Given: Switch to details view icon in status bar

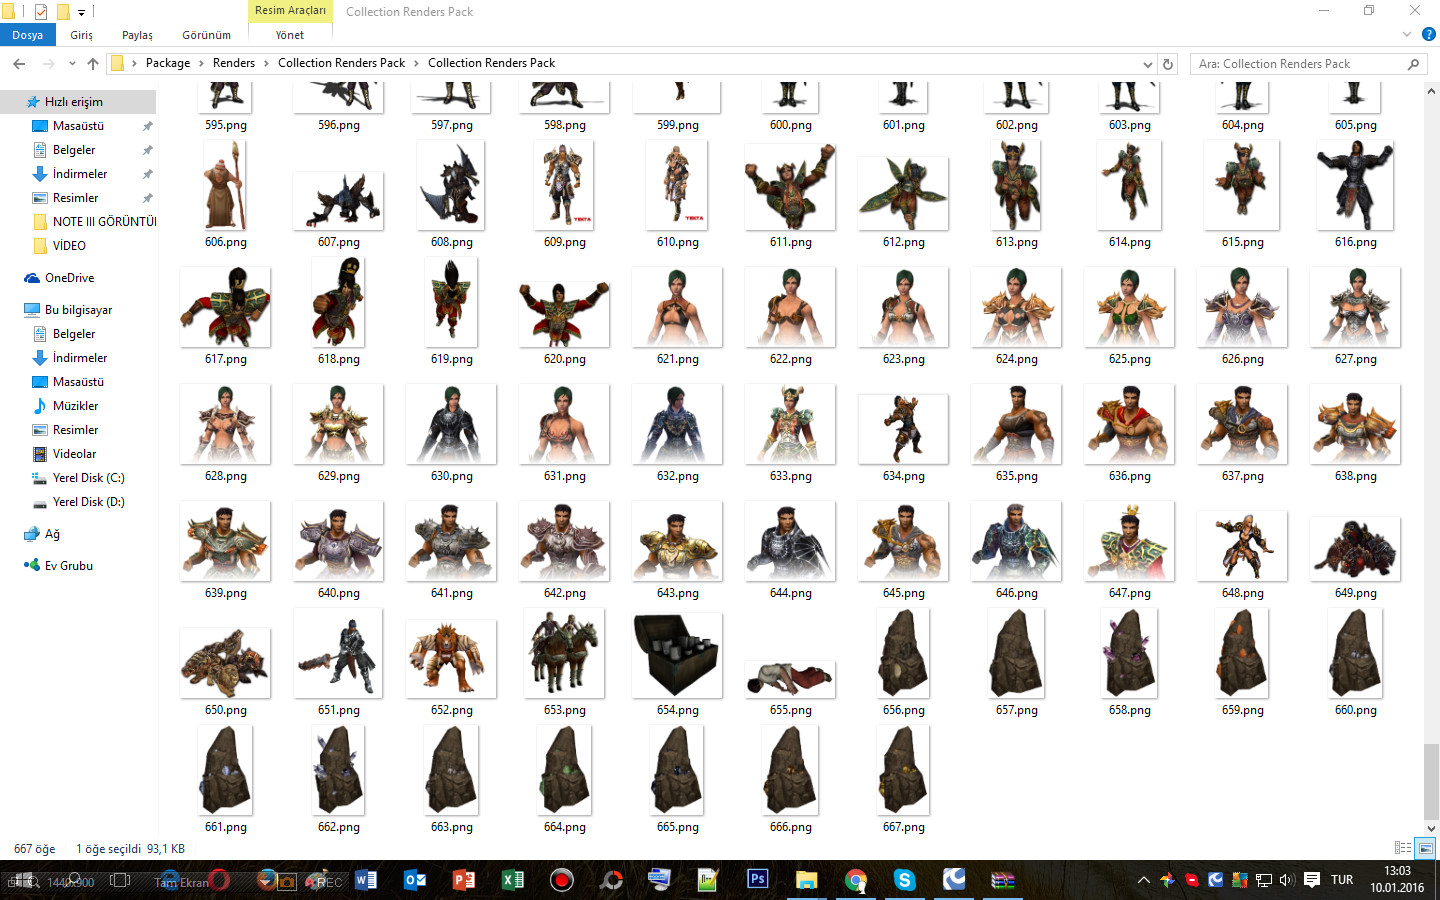Looking at the screenshot, I should (1403, 848).
